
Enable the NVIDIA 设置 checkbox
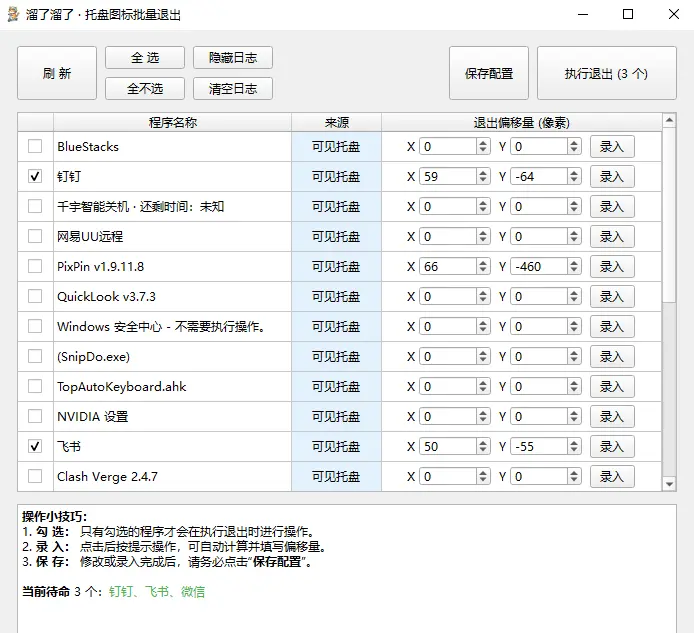point(35,416)
